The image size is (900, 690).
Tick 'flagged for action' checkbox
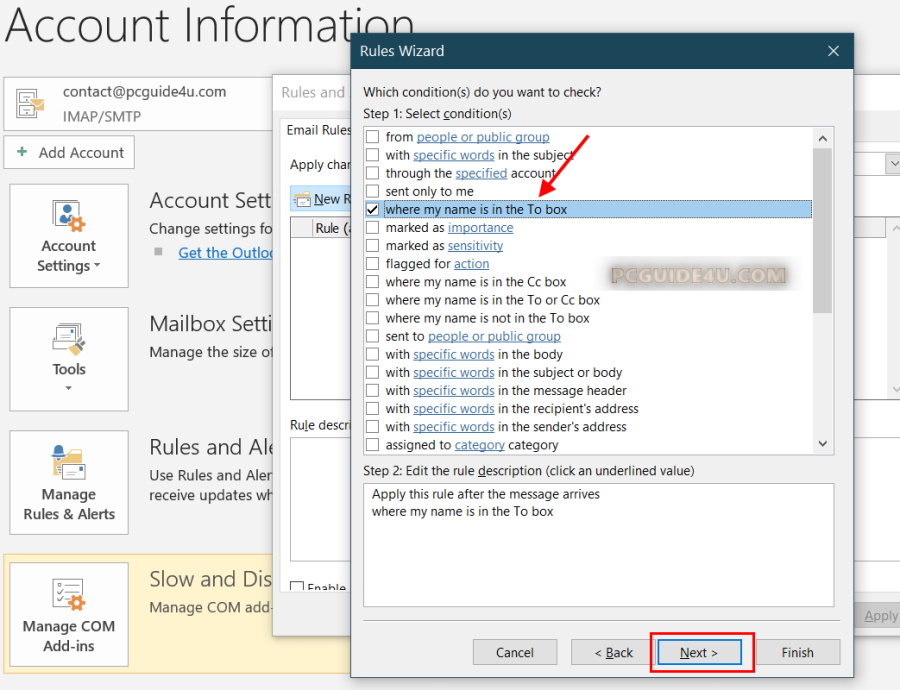(373, 264)
